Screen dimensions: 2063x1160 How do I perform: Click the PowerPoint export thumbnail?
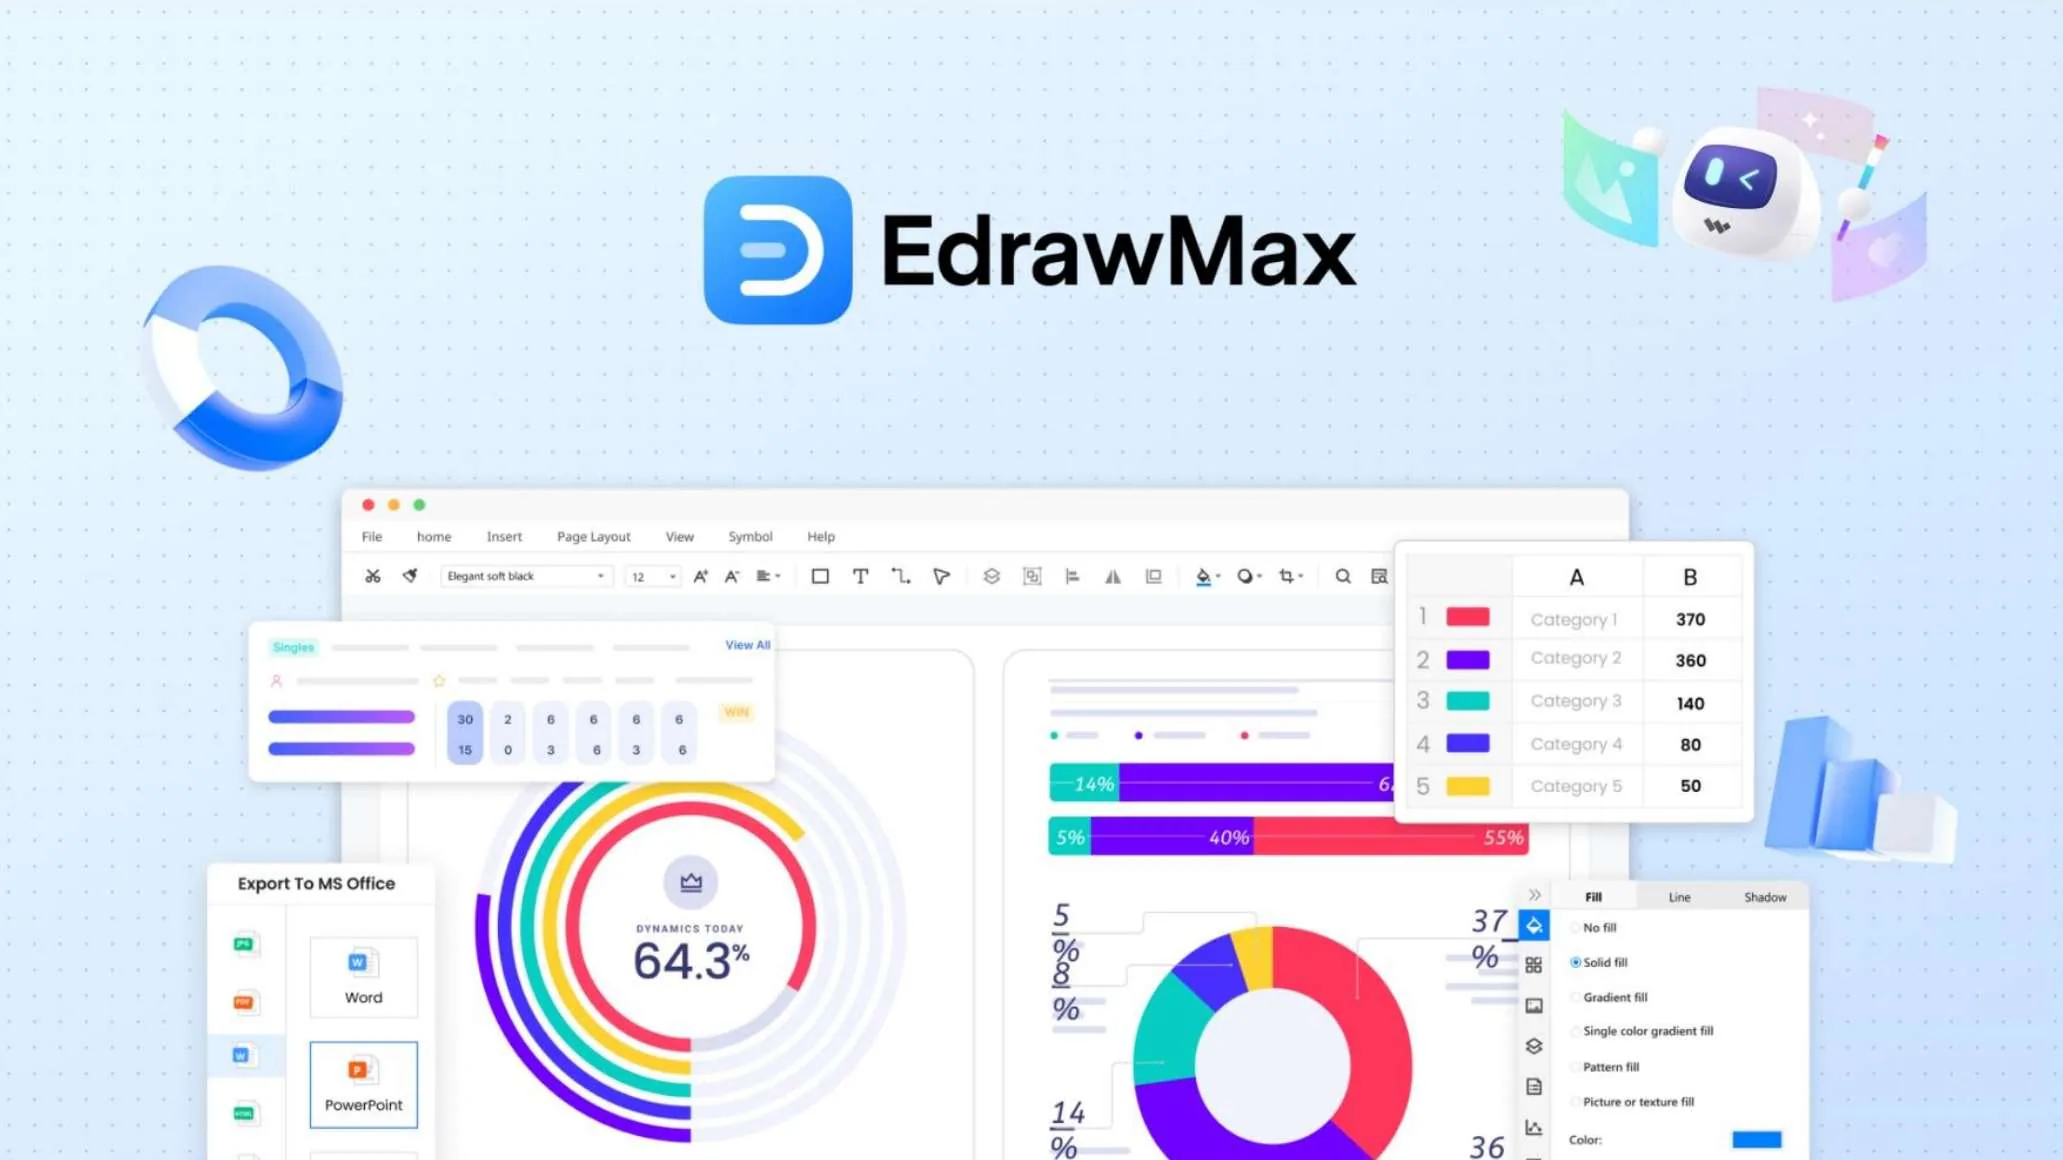[x=363, y=1081]
